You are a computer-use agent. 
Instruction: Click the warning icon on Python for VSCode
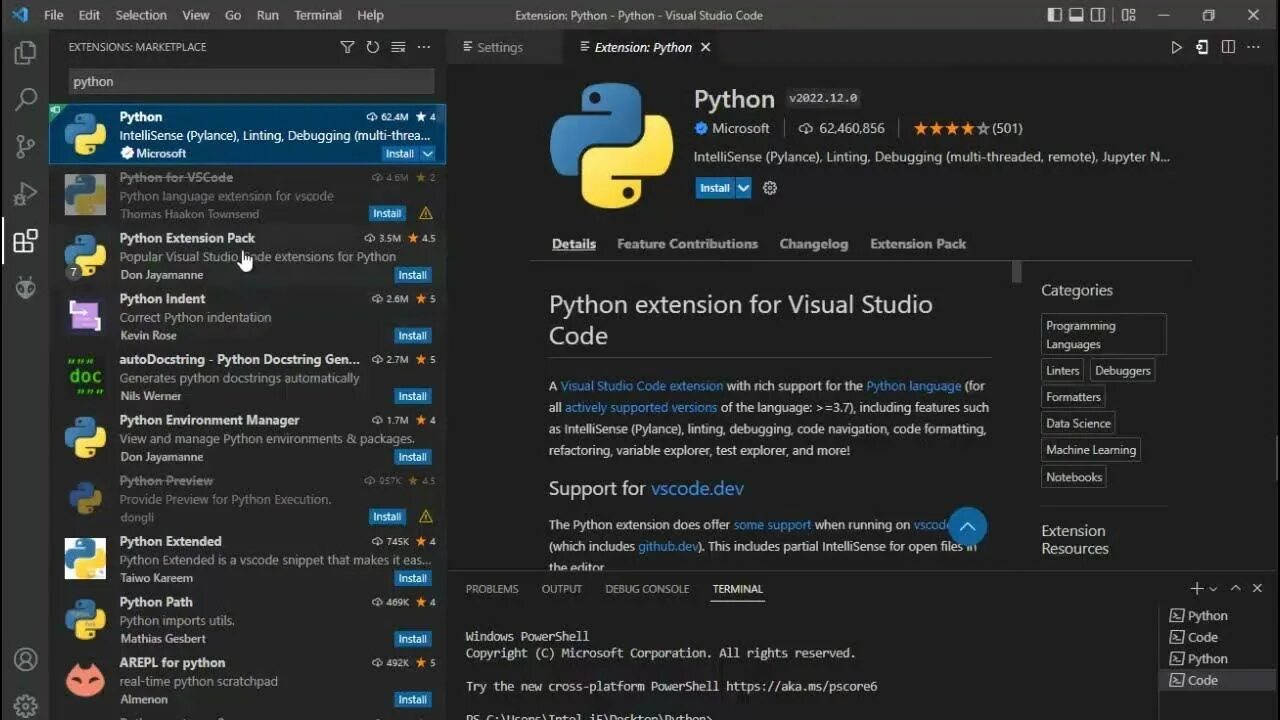point(426,213)
